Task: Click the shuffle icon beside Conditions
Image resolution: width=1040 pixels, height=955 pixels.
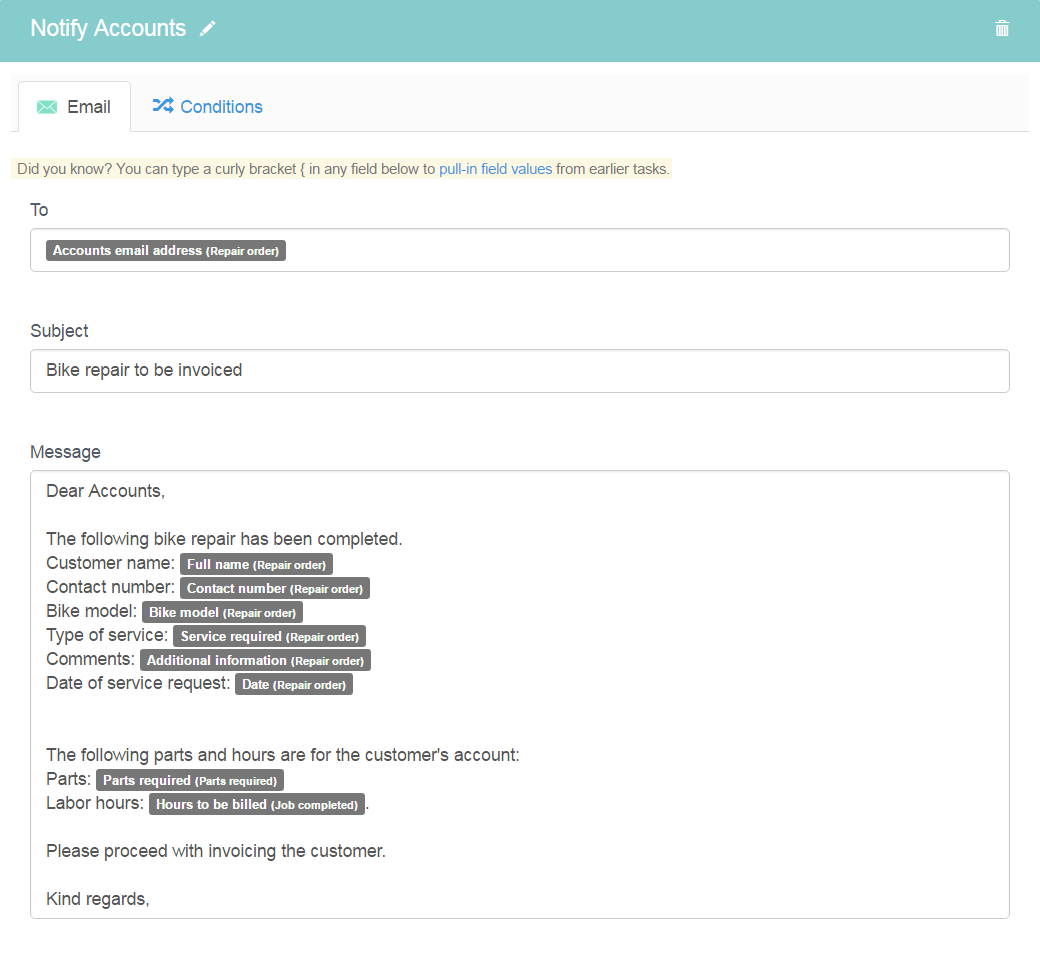Action: 162,105
